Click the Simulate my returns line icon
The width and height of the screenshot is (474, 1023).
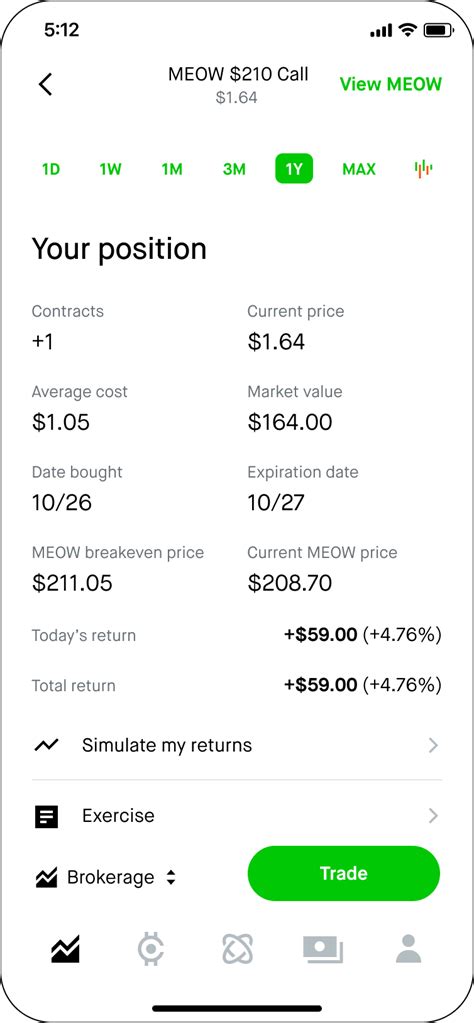click(x=46, y=745)
